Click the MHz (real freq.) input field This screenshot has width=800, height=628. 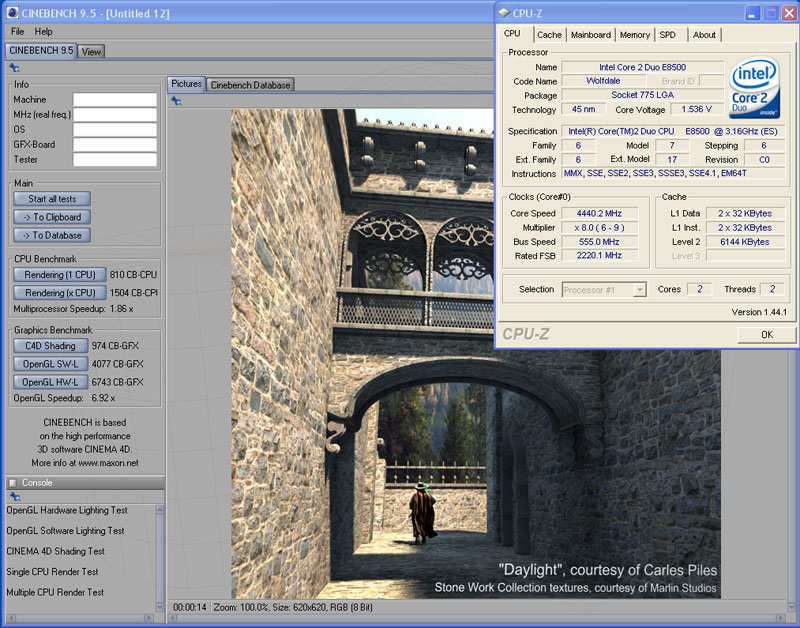click(x=115, y=114)
